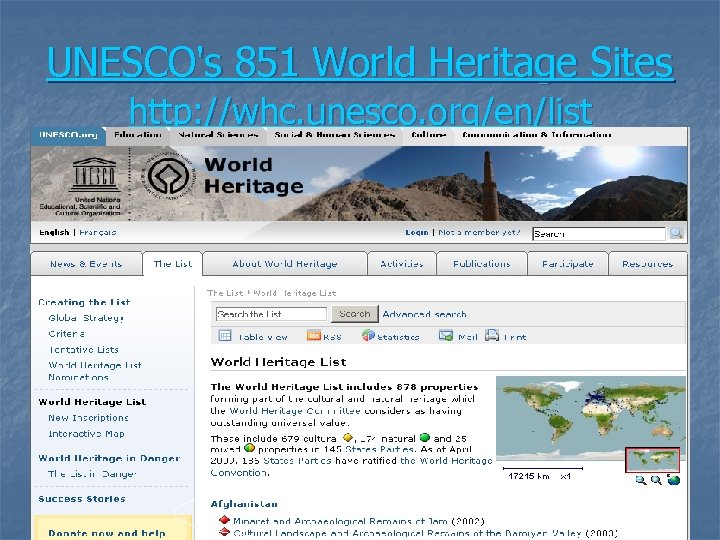Click red danger icon beside Minaret of Jam
The width and height of the screenshot is (720, 540).
coord(224,520)
